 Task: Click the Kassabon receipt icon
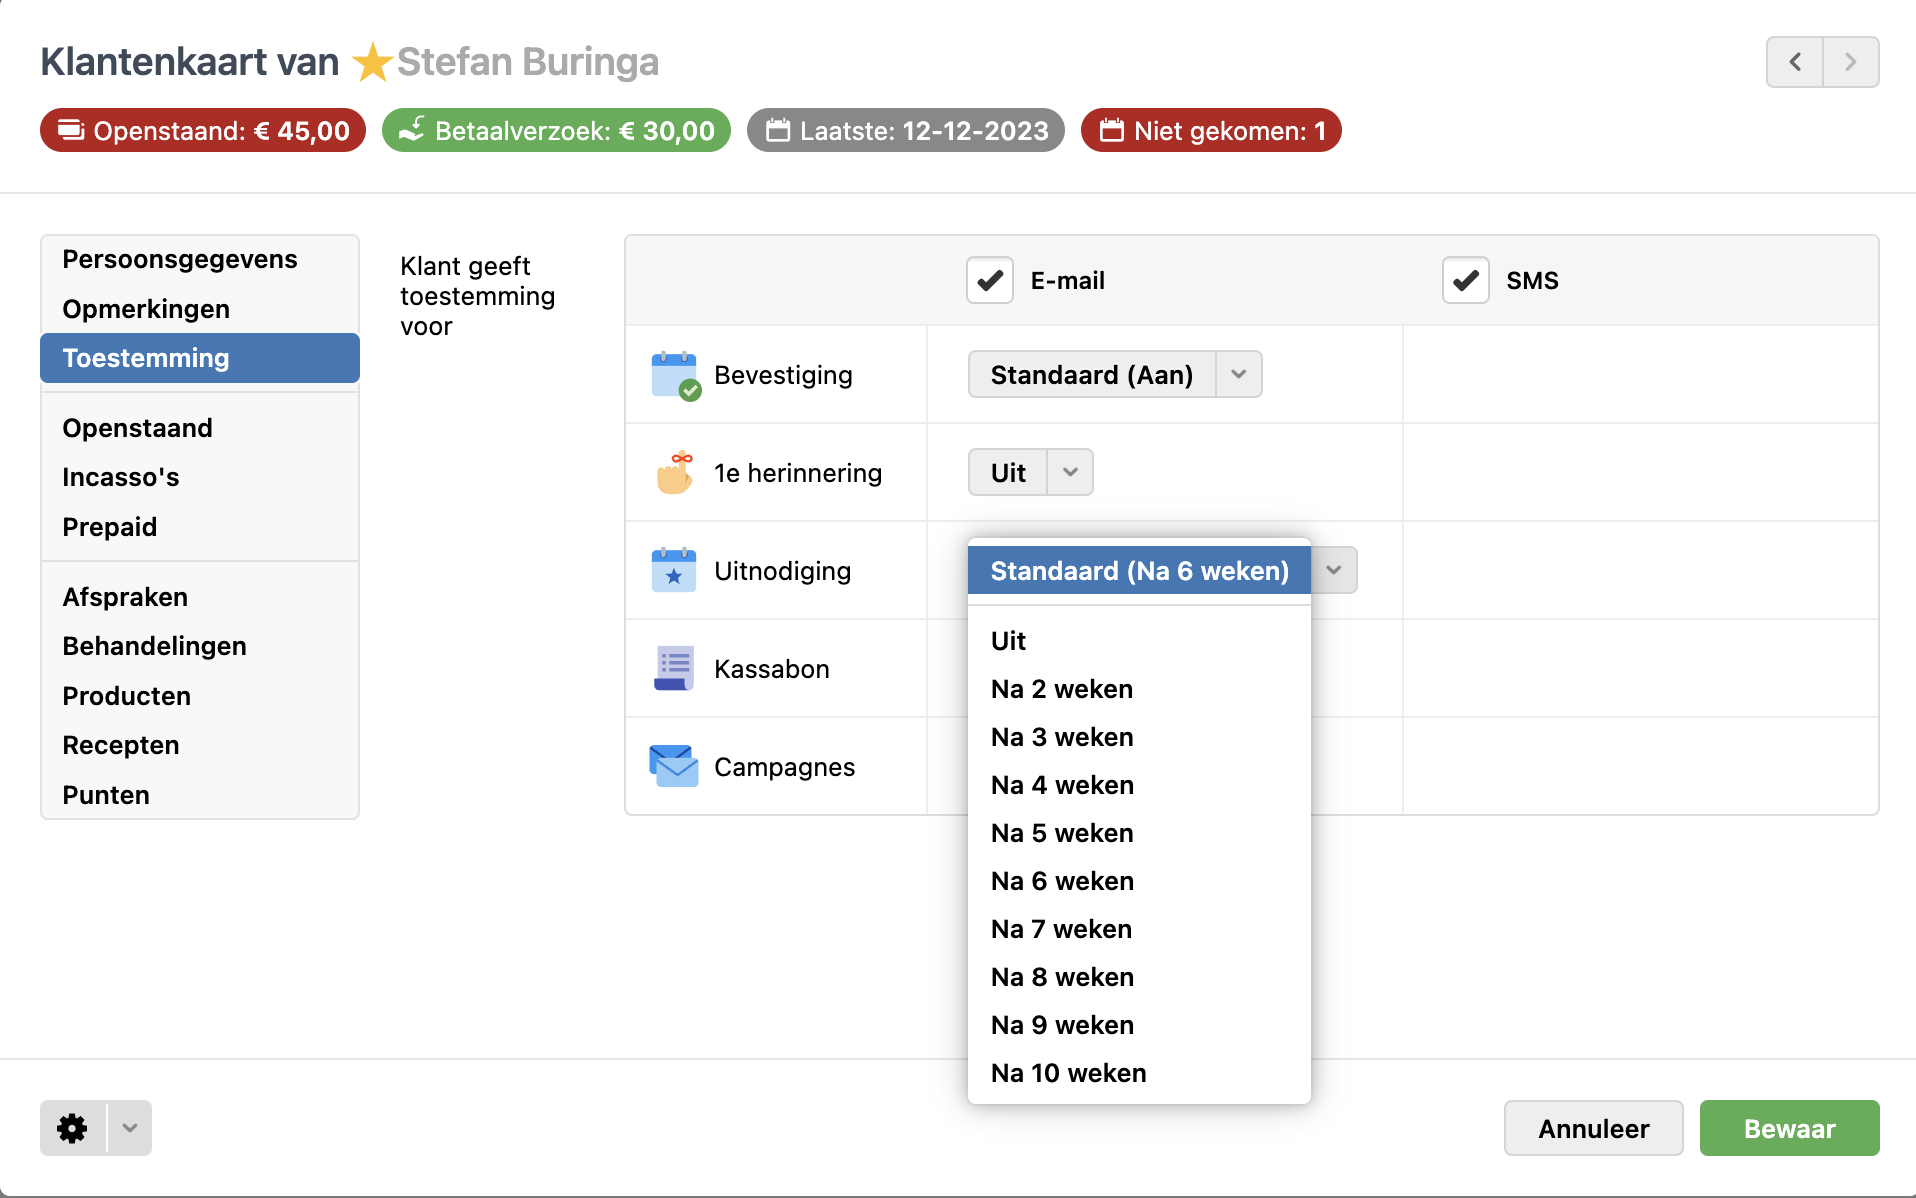click(674, 668)
